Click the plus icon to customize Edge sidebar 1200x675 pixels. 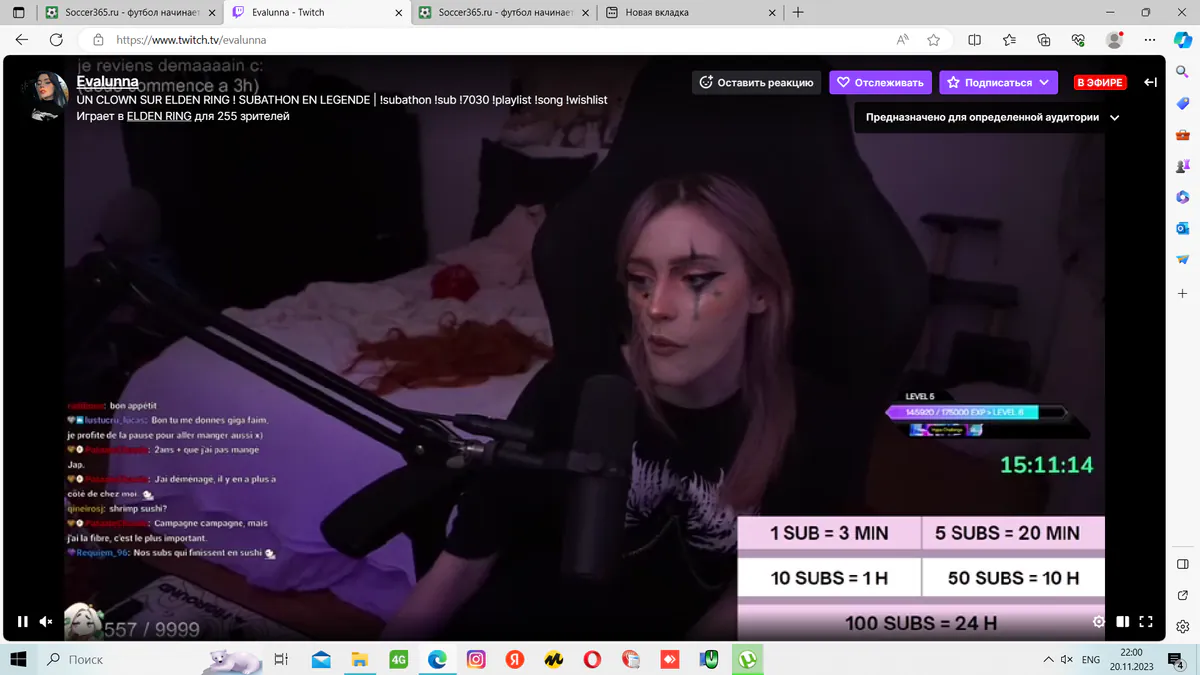coord(1183,294)
